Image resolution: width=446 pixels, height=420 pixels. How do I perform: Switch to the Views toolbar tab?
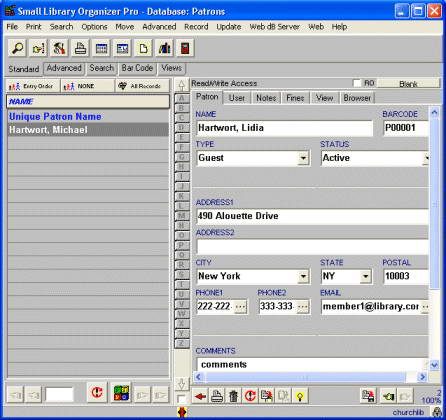pos(172,68)
